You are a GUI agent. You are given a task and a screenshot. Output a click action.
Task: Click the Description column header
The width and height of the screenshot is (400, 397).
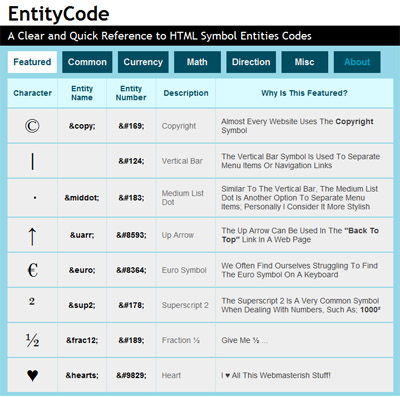[x=186, y=93]
